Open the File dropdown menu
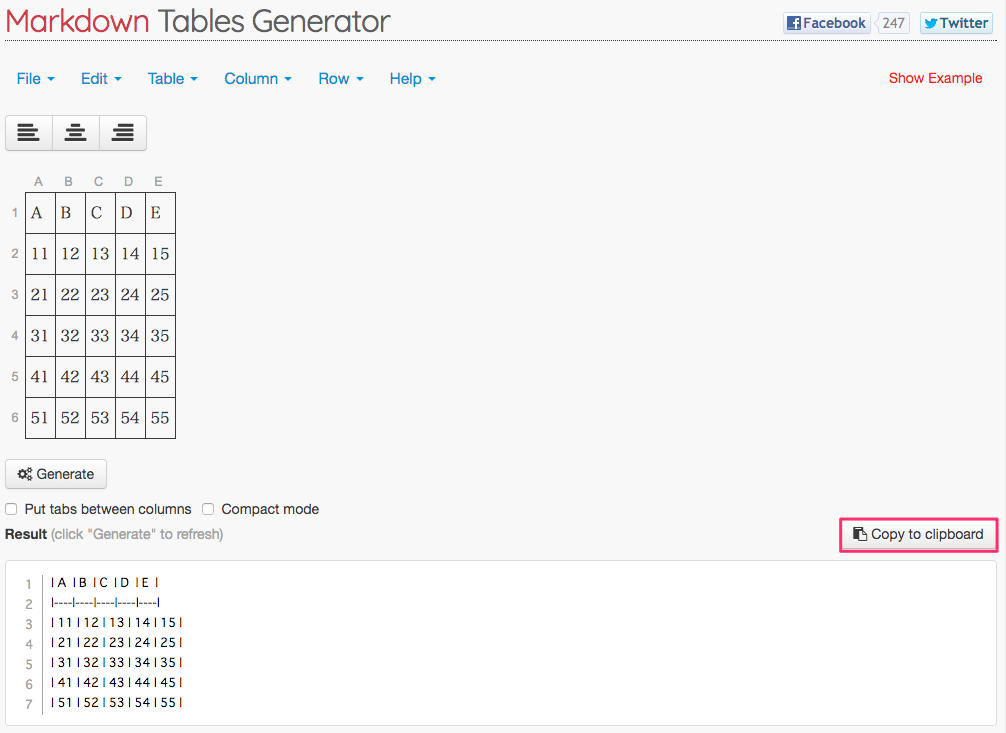1006x733 pixels. pos(35,79)
